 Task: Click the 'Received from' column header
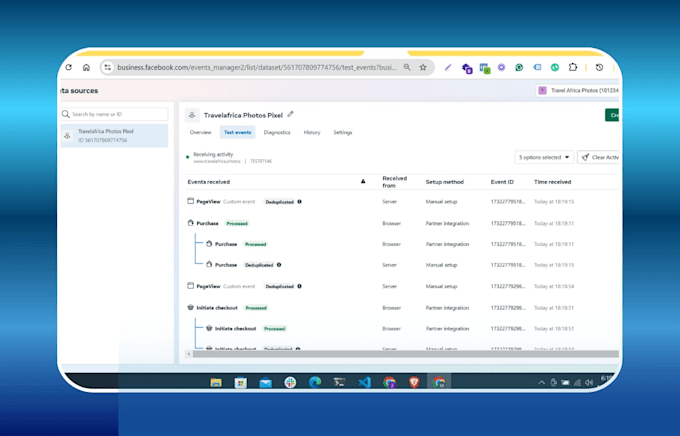click(395, 182)
